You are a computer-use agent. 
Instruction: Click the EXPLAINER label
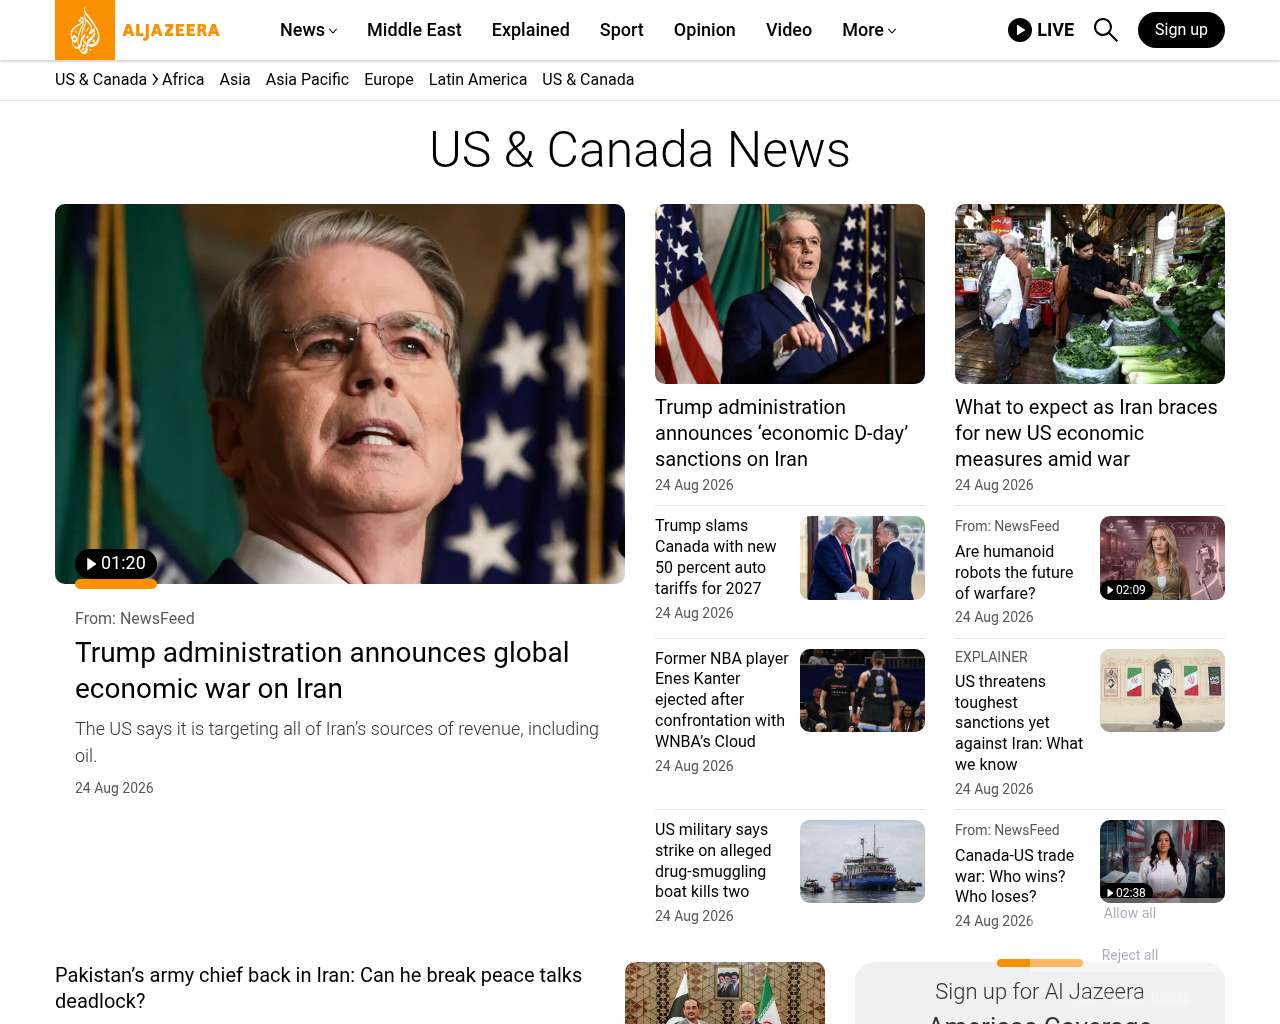point(991,657)
